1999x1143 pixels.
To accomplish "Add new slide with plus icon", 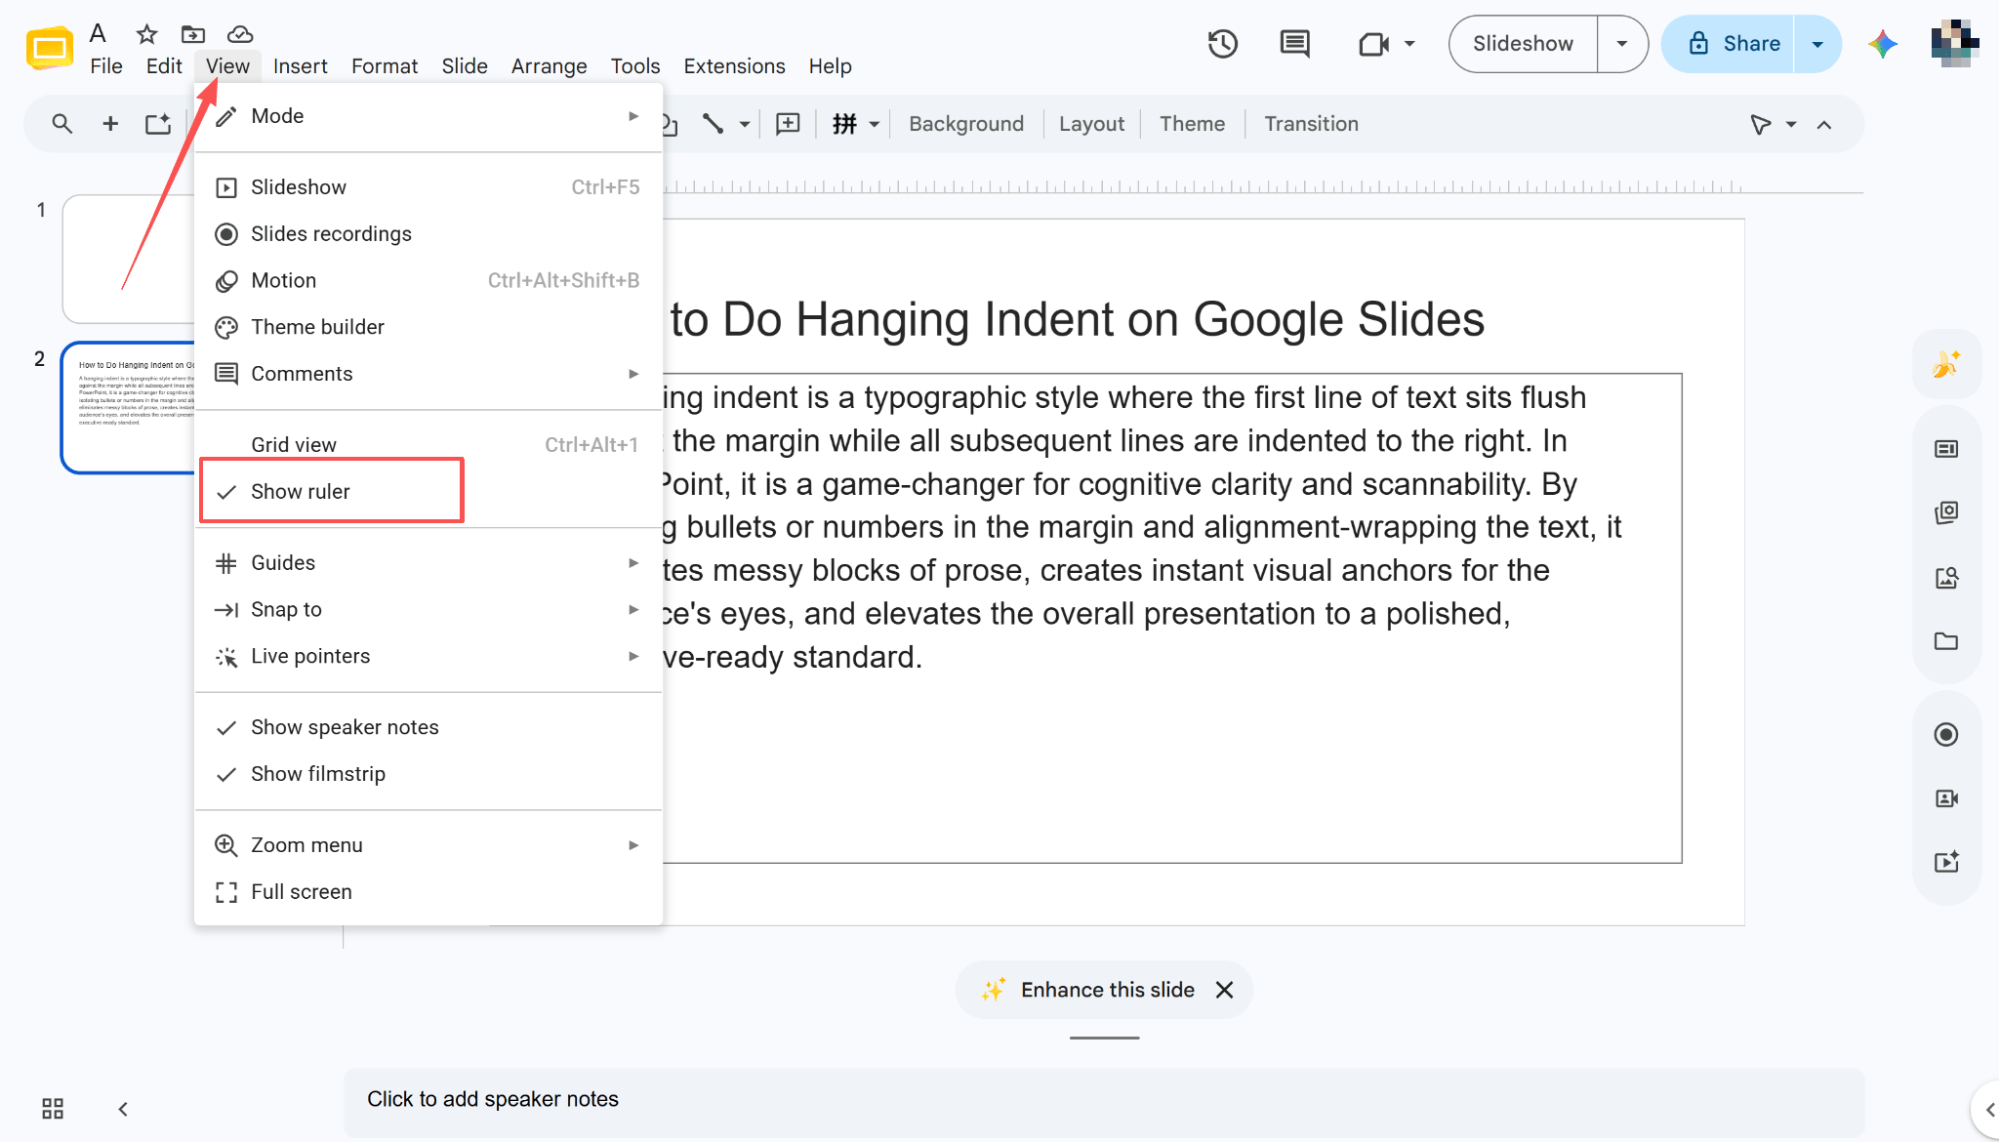I will pos(110,124).
